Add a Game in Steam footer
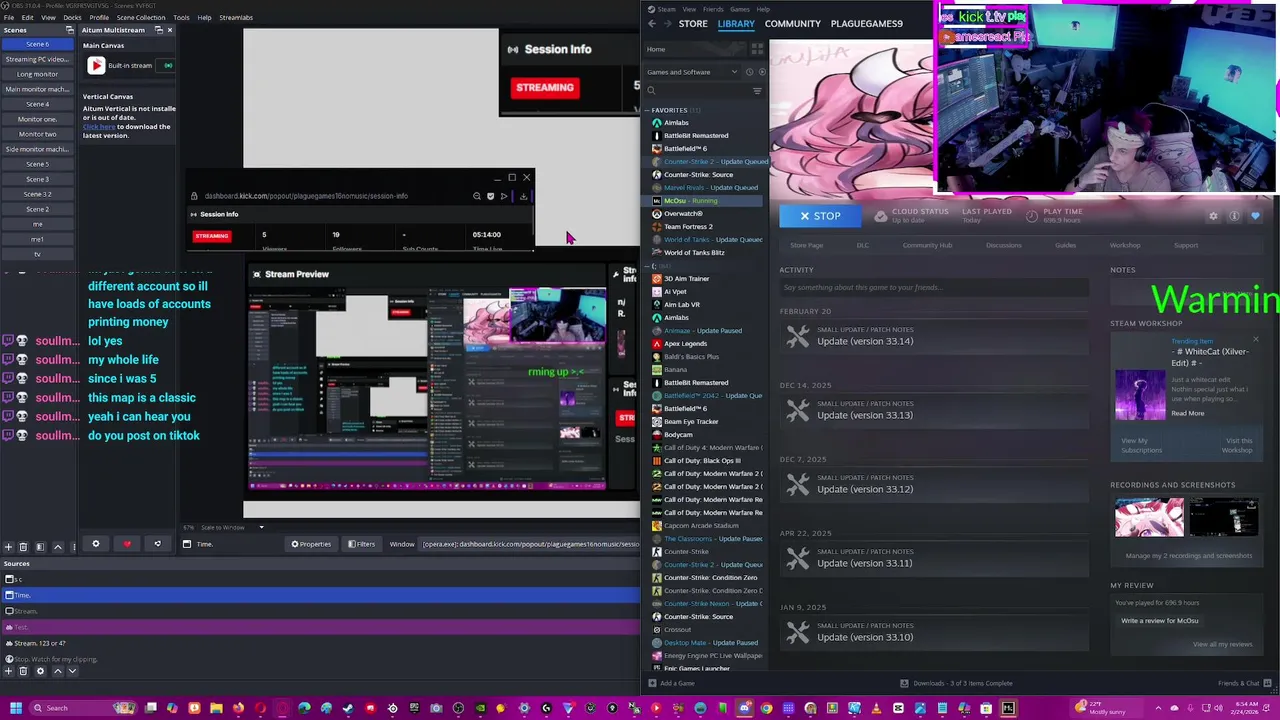The image size is (1280, 720). coord(670,684)
